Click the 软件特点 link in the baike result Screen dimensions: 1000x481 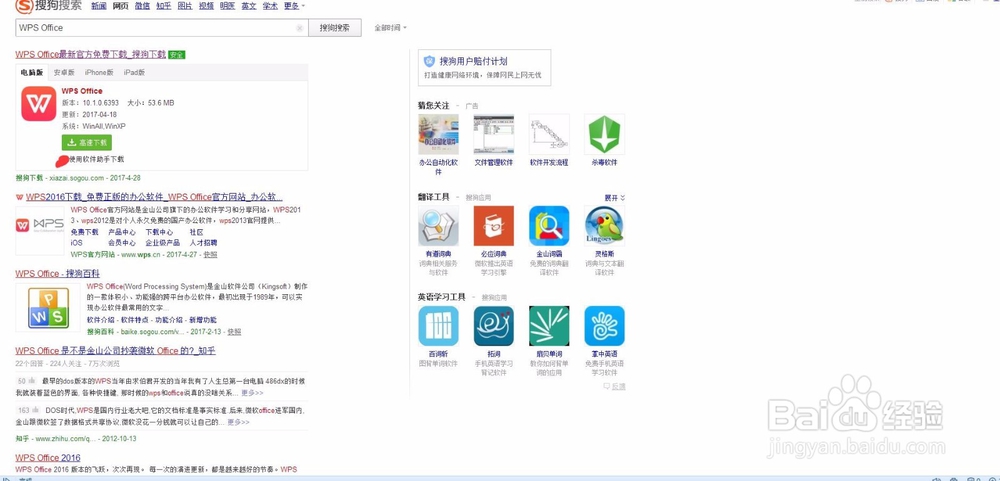tap(135, 320)
